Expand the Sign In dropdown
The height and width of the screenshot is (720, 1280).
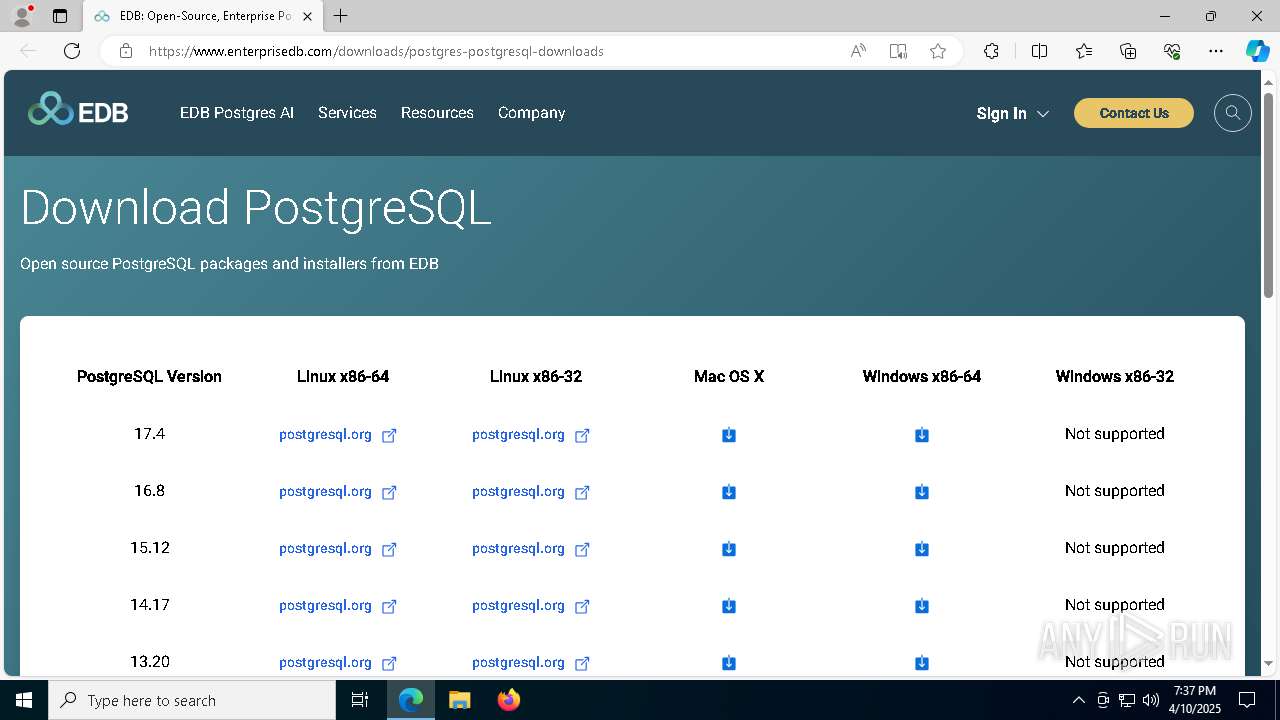(1012, 113)
